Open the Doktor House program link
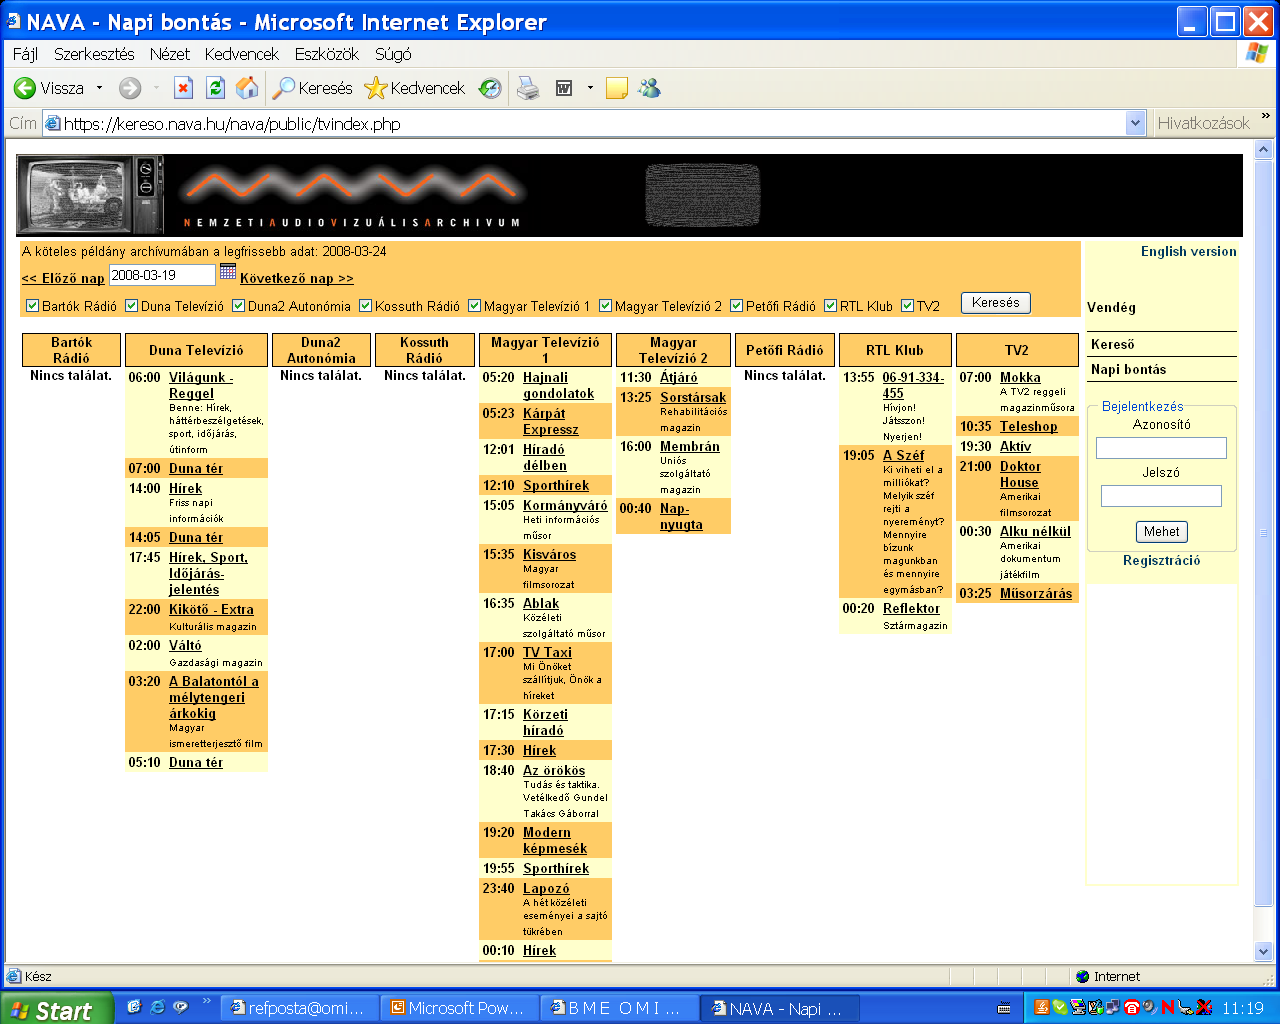The image size is (1280, 1024). [x=1020, y=474]
